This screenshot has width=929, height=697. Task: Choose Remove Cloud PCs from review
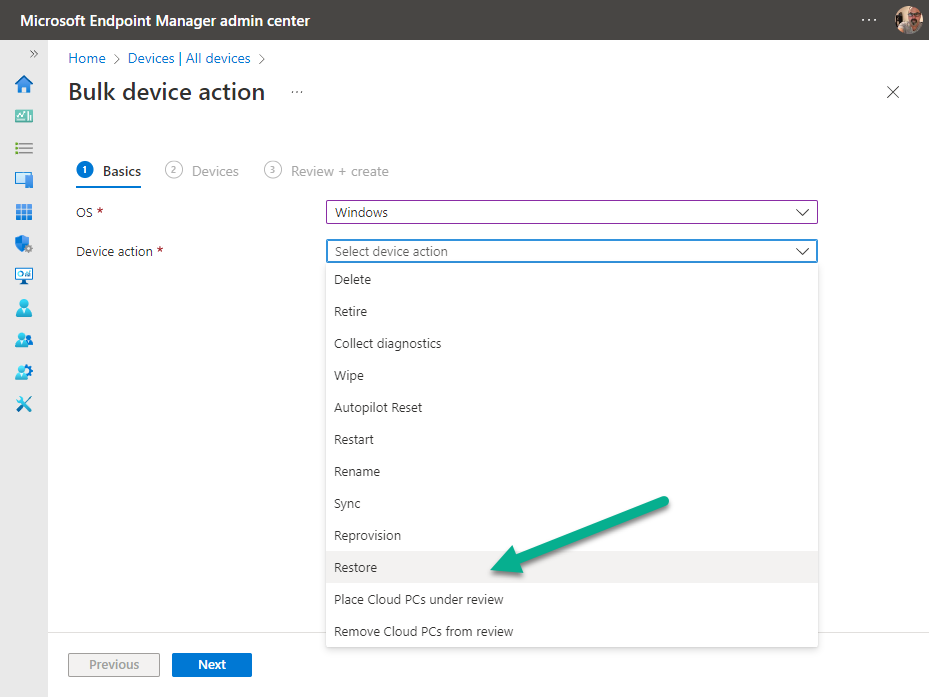pyautogui.click(x=572, y=631)
